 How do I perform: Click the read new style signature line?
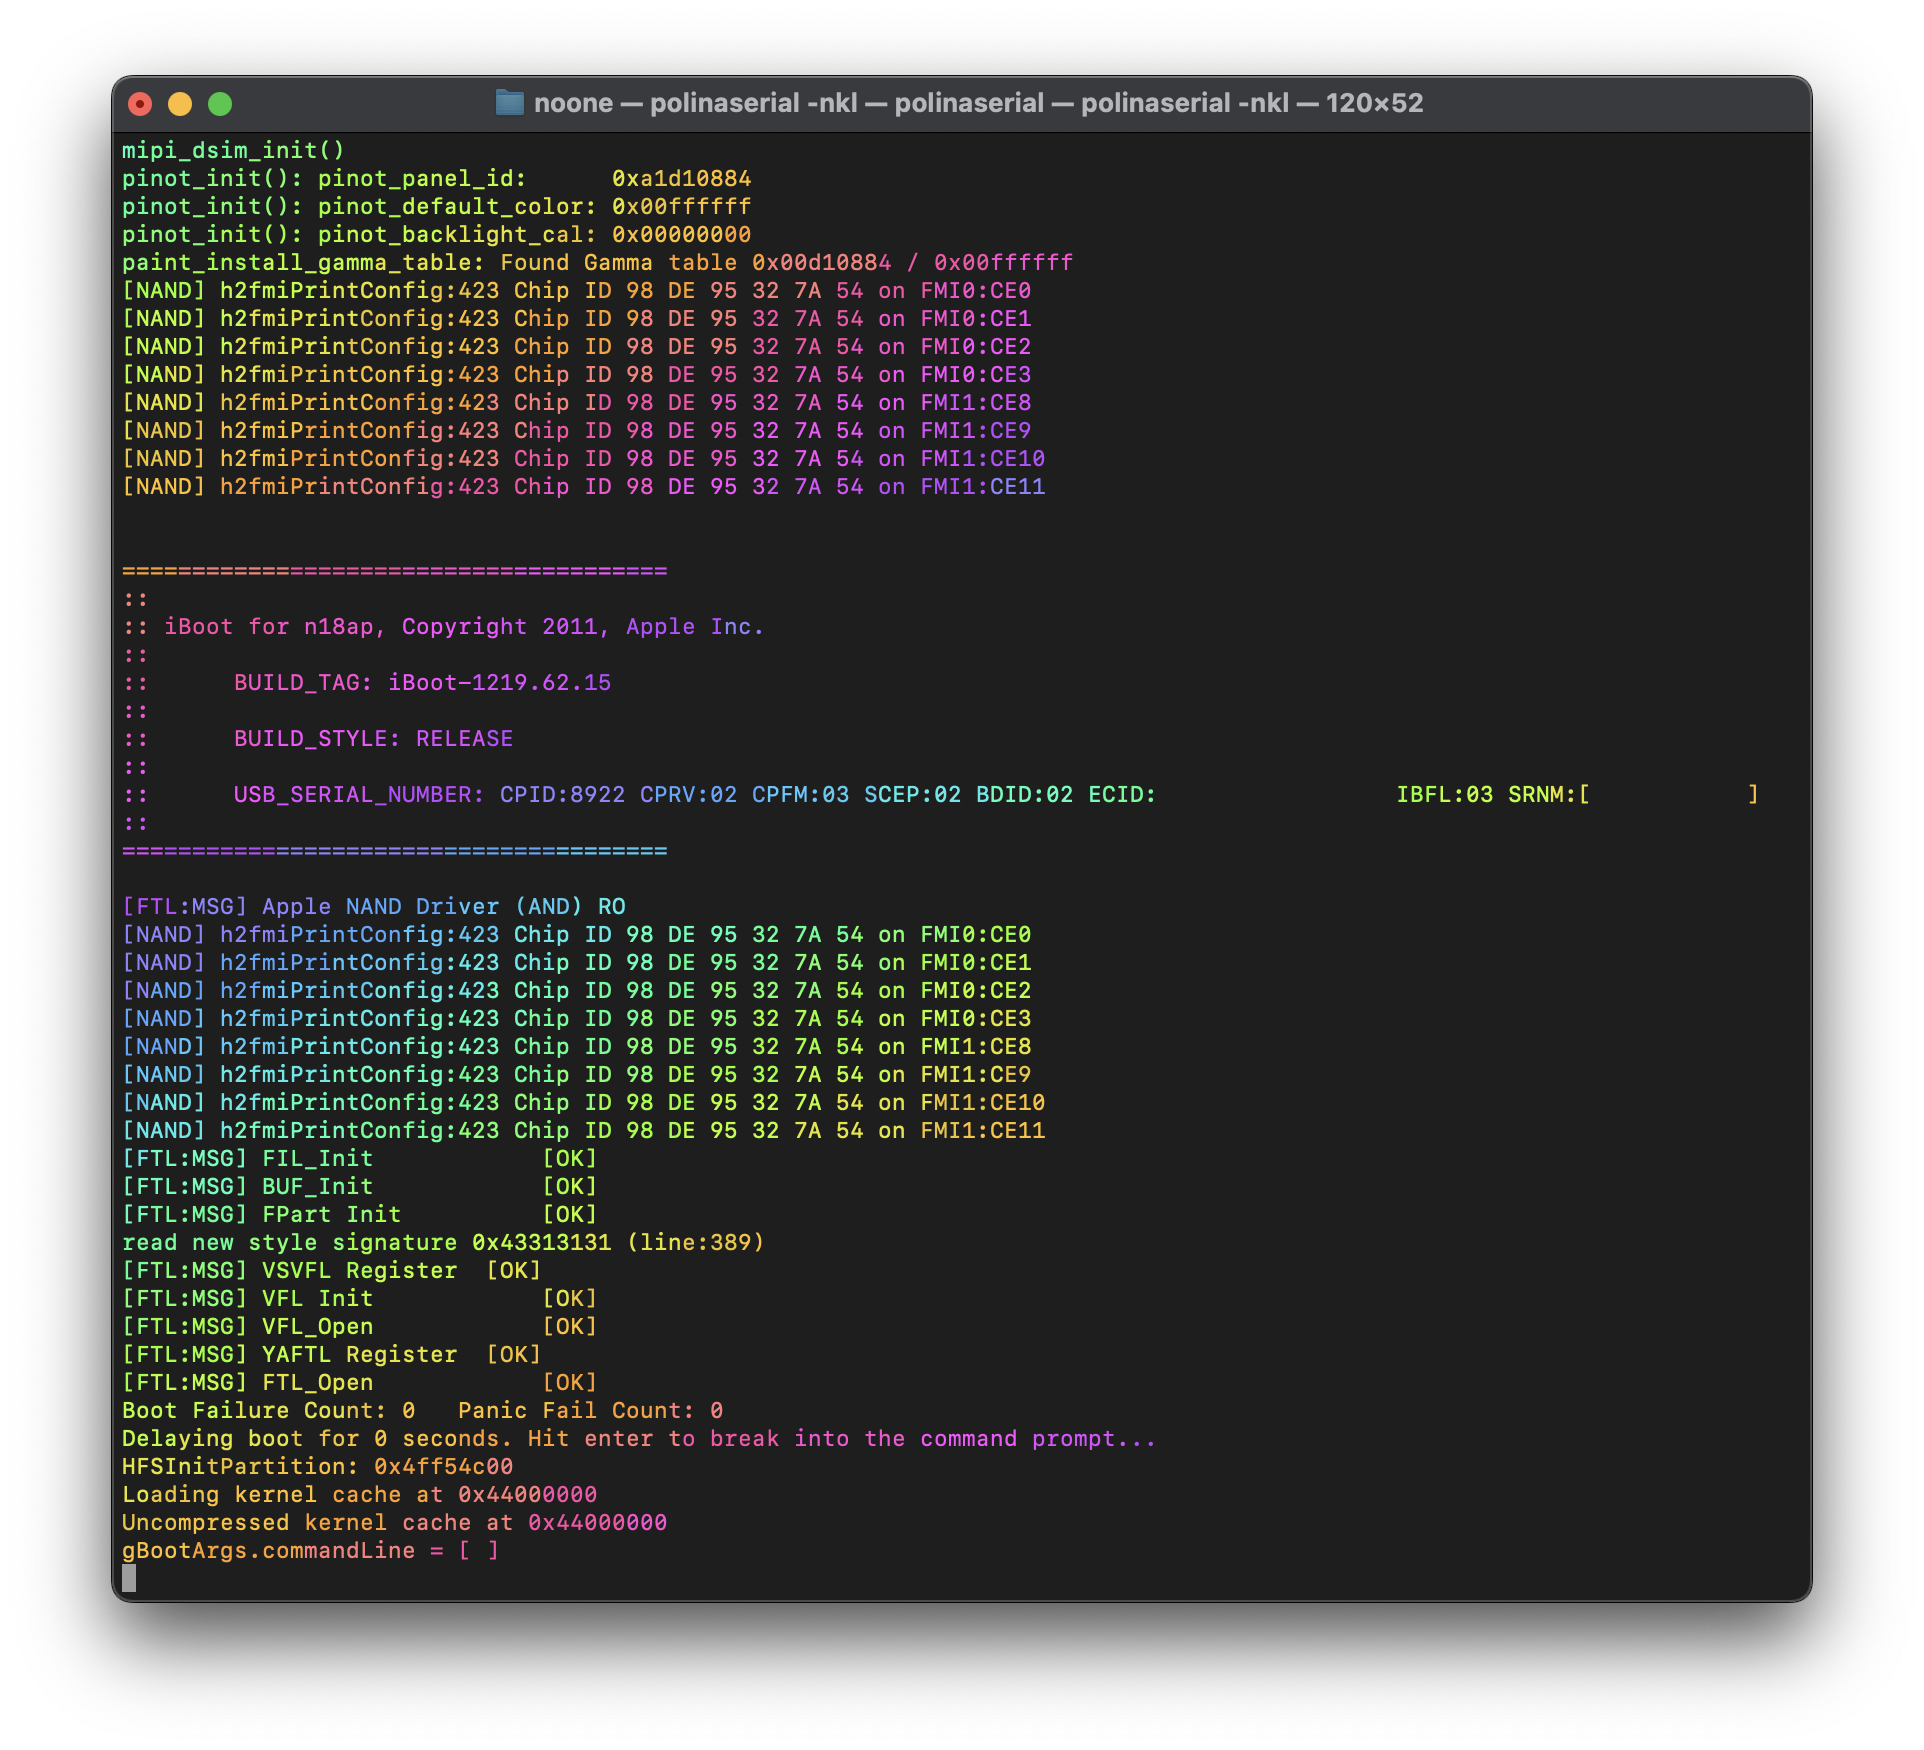[442, 1243]
